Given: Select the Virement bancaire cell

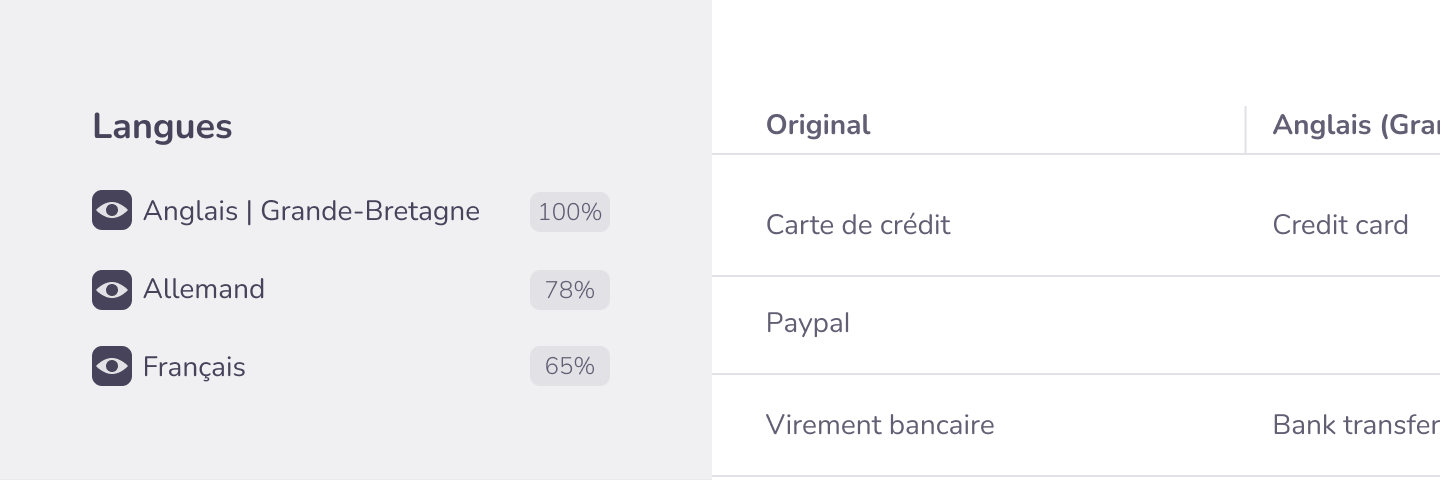Looking at the screenshot, I should pos(880,425).
